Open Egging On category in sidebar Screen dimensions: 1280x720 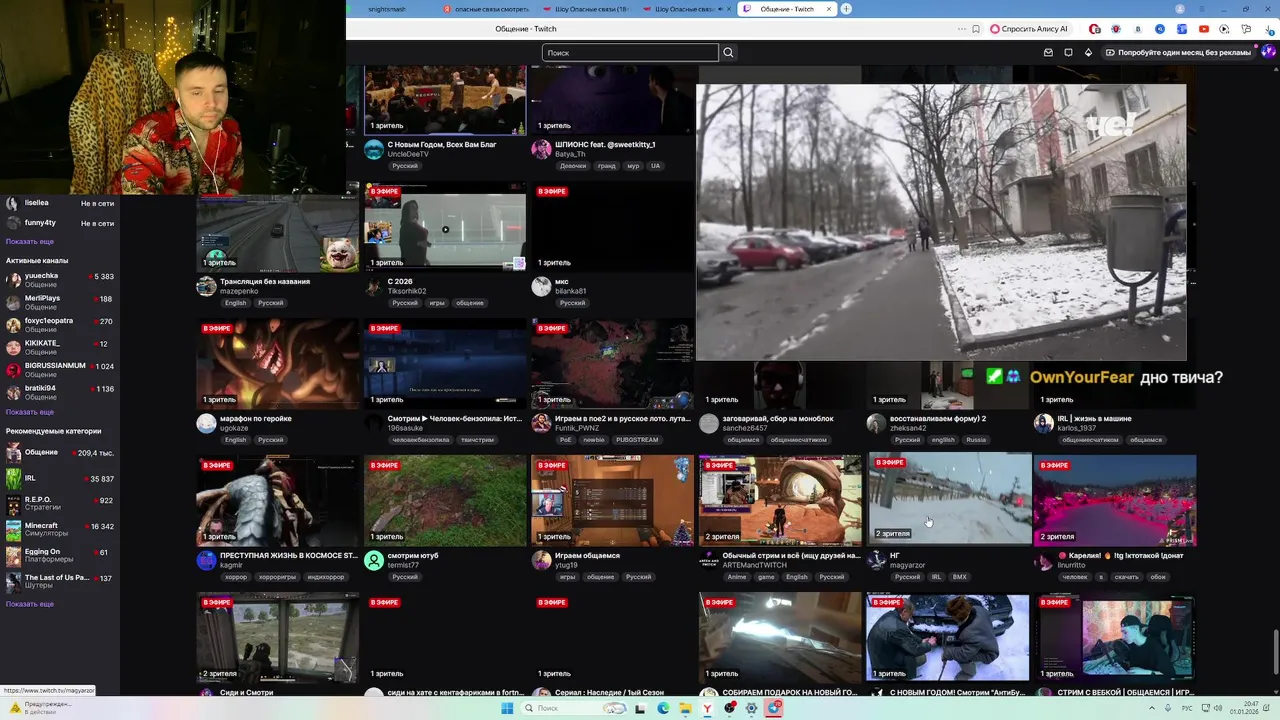[60, 555]
